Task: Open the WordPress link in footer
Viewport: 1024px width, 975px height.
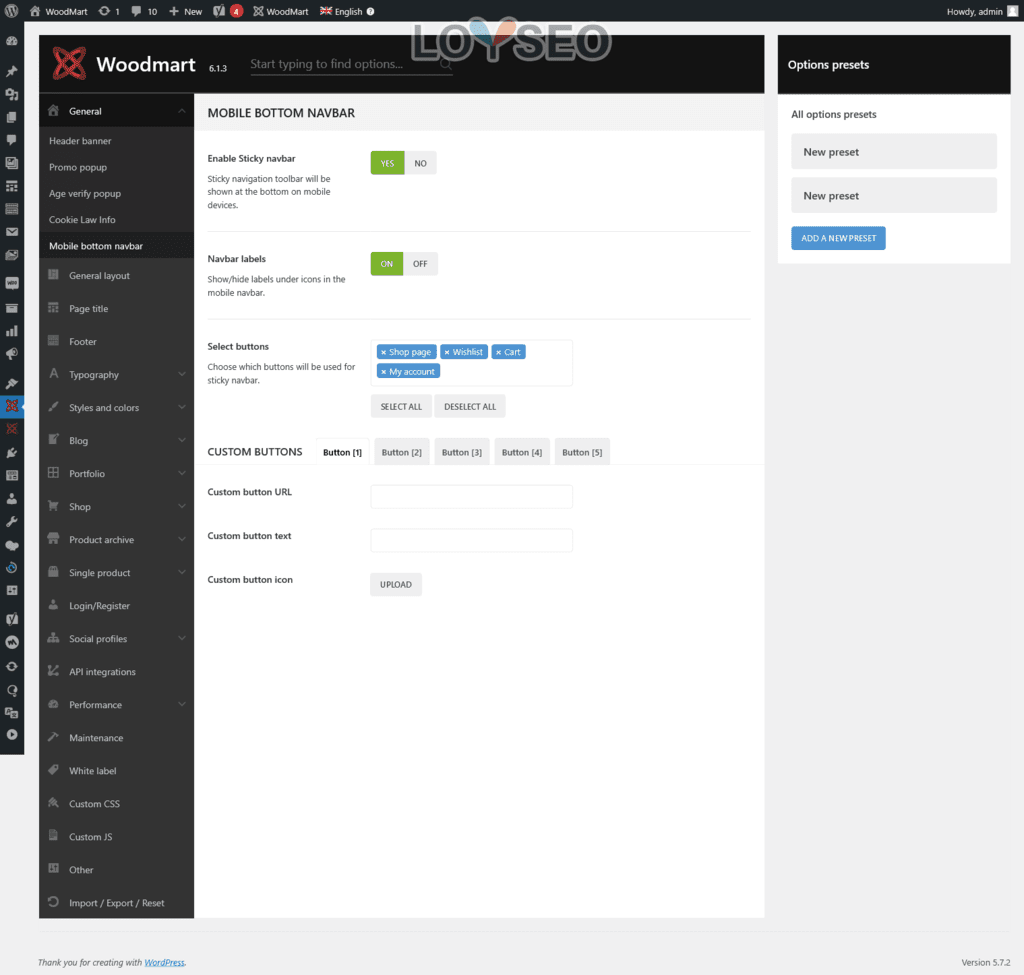Action: (x=165, y=962)
